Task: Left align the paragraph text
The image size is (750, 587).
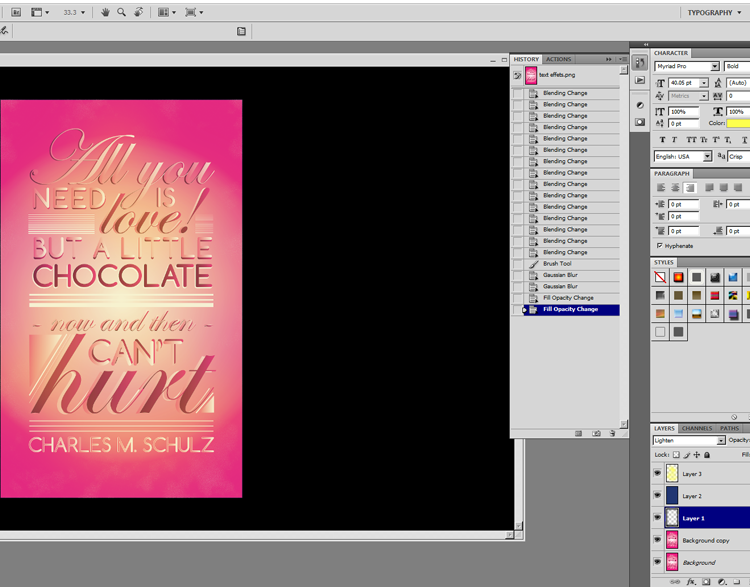Action: coord(661,188)
